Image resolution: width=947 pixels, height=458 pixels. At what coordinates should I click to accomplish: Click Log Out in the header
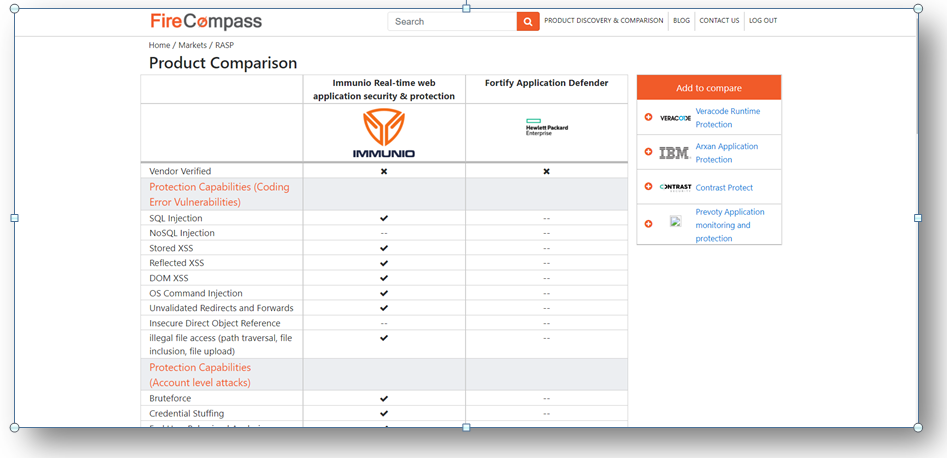763,21
